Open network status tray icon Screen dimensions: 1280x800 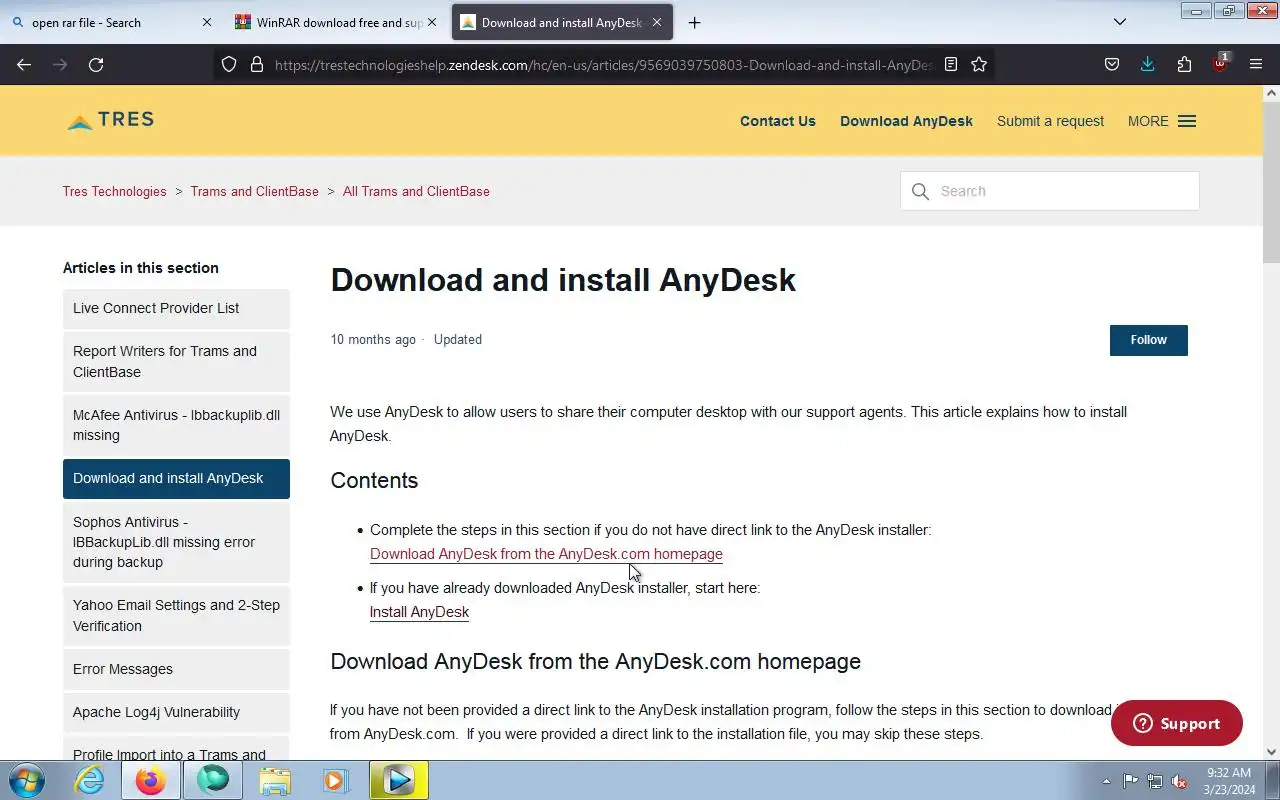pyautogui.click(x=1155, y=781)
